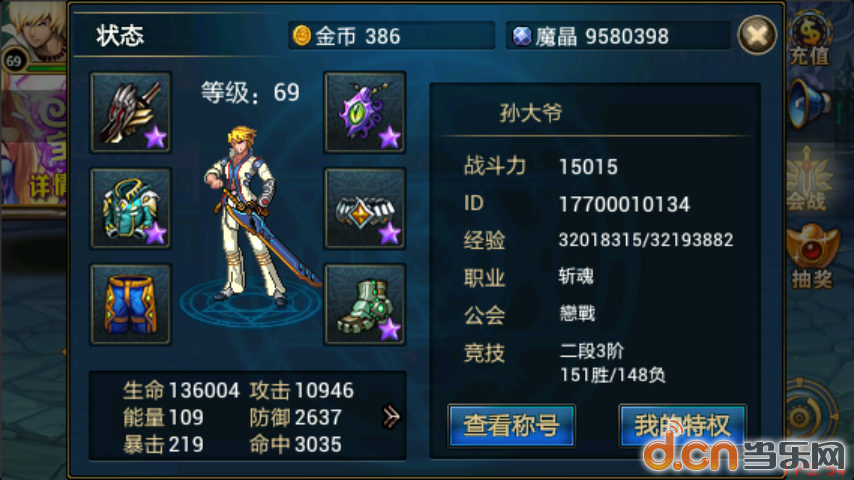Viewport: 854px width, 480px height.
Task: Open the green boots equipment slot
Action: (365, 305)
